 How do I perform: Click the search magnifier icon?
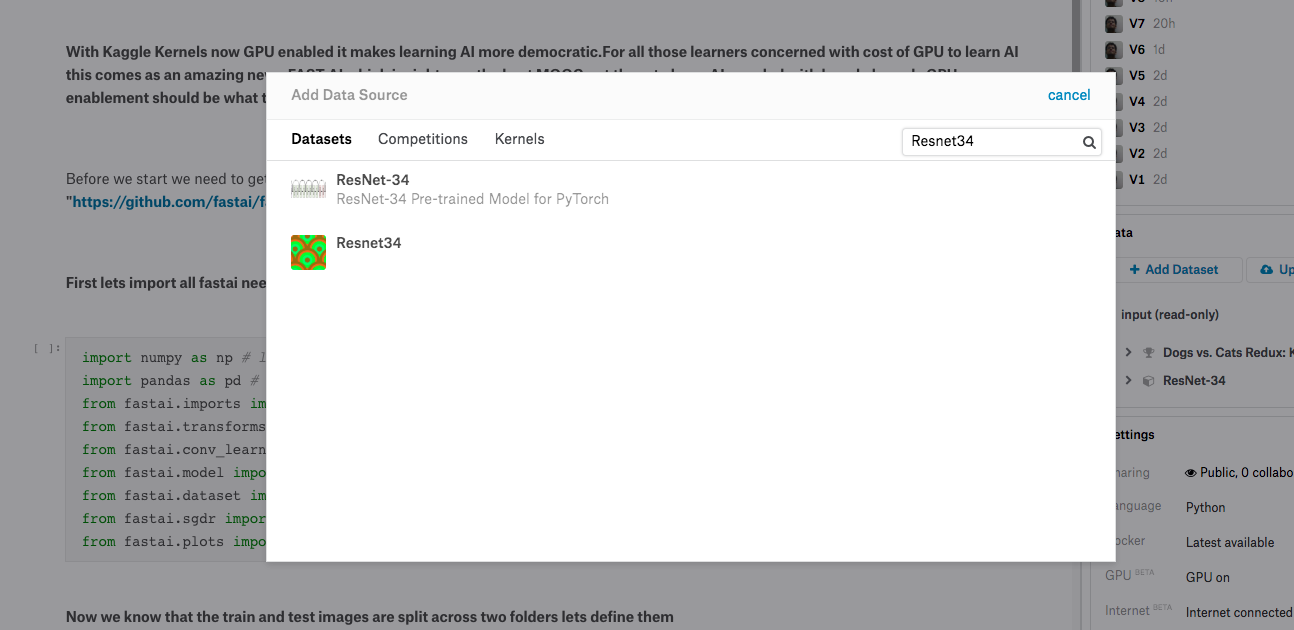[x=1089, y=142]
